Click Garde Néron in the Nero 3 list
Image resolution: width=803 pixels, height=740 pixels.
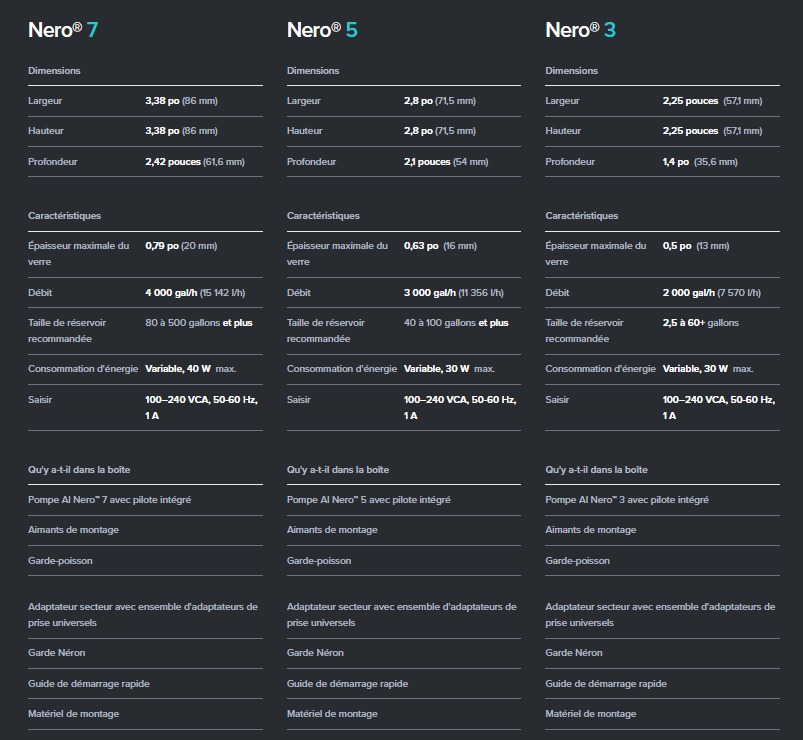[x=574, y=653]
